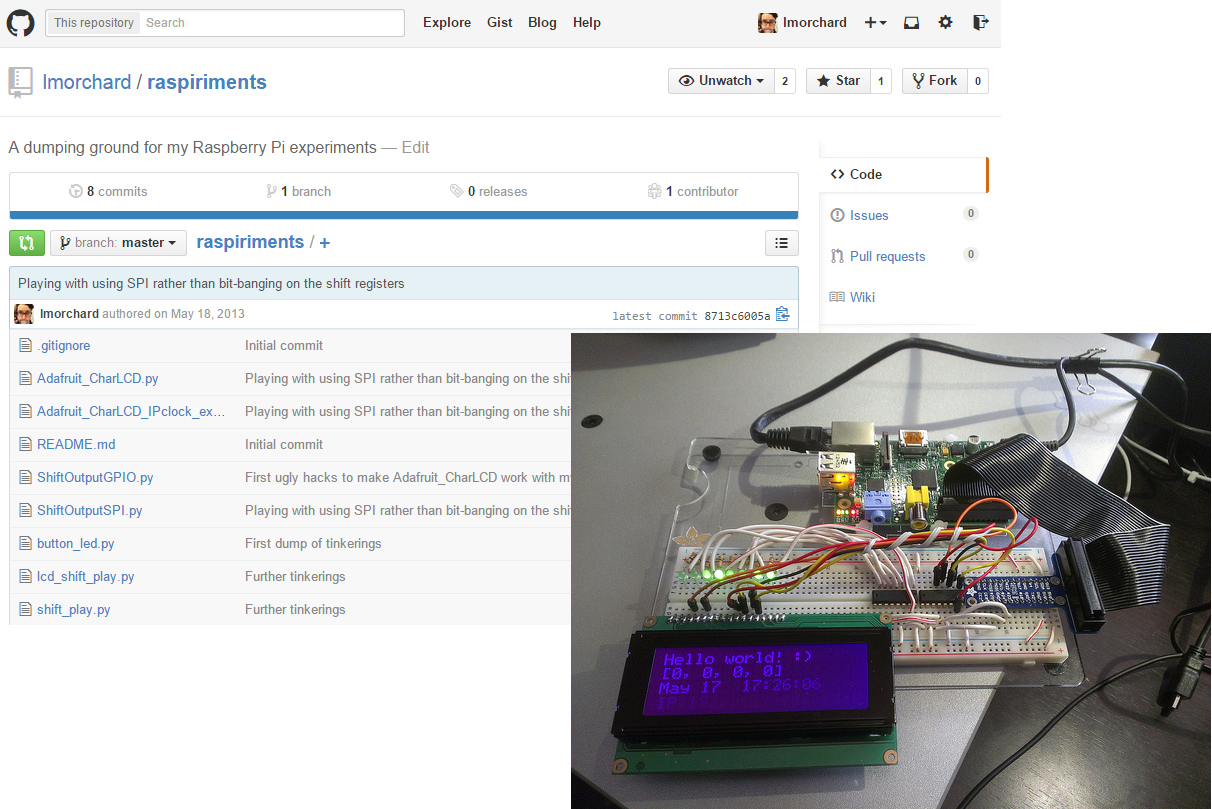Viewport: 1212px width, 809px height.
Task: Star the raspiriments repository
Action: pos(837,81)
